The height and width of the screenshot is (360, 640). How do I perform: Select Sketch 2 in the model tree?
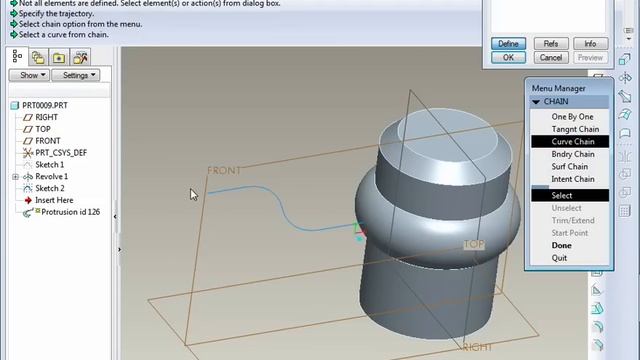[x=50, y=188]
